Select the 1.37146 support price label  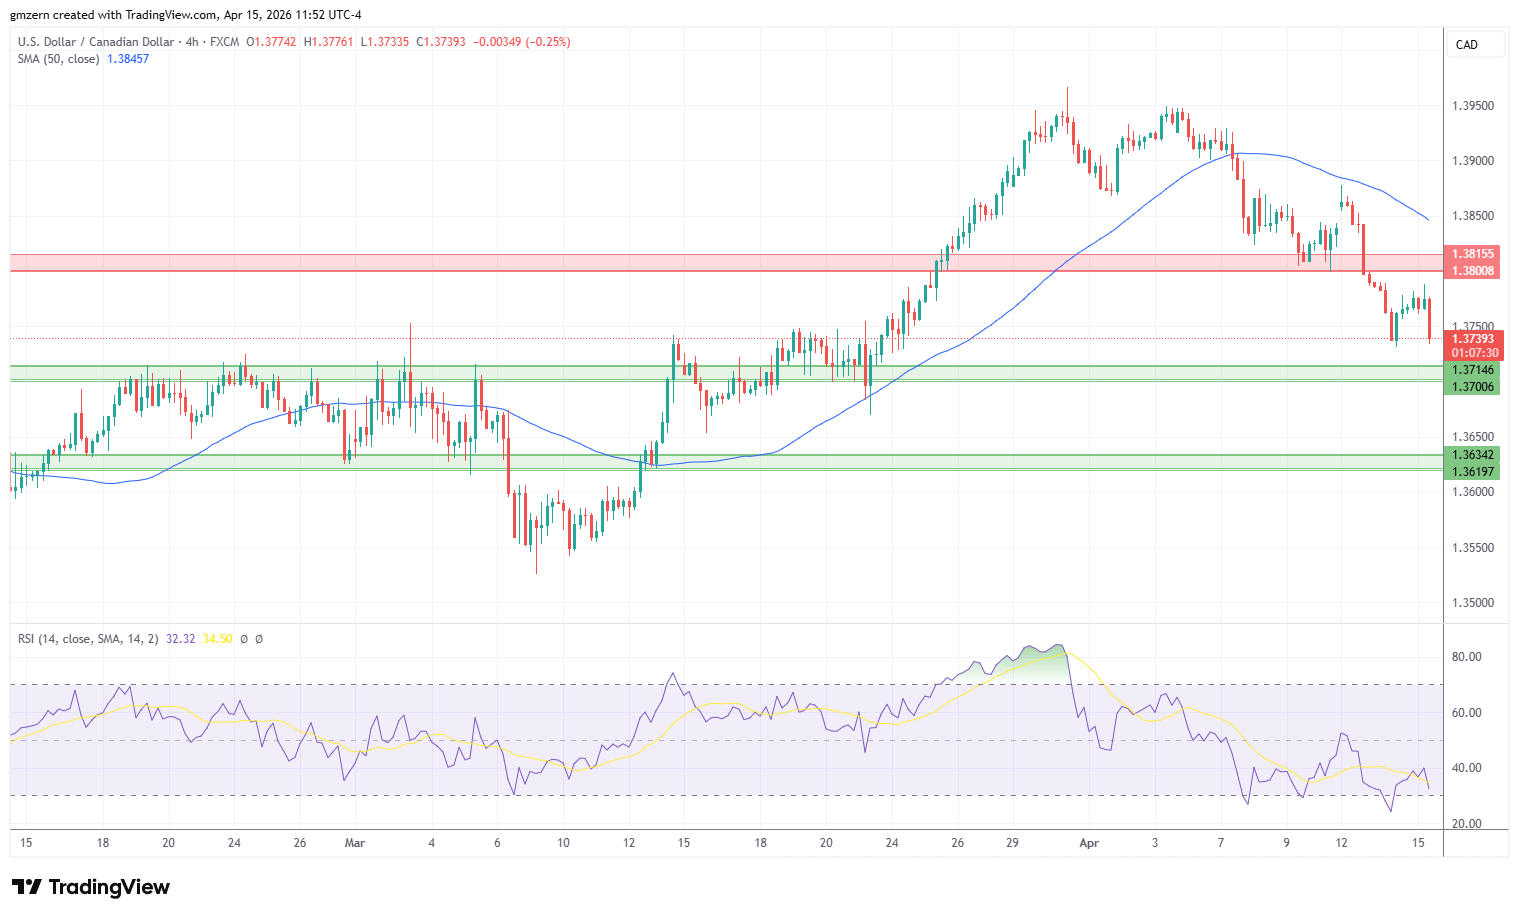pos(1473,370)
